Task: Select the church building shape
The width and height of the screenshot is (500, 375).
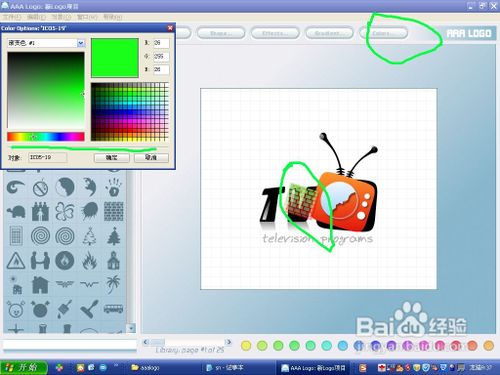Action: coord(114,260)
